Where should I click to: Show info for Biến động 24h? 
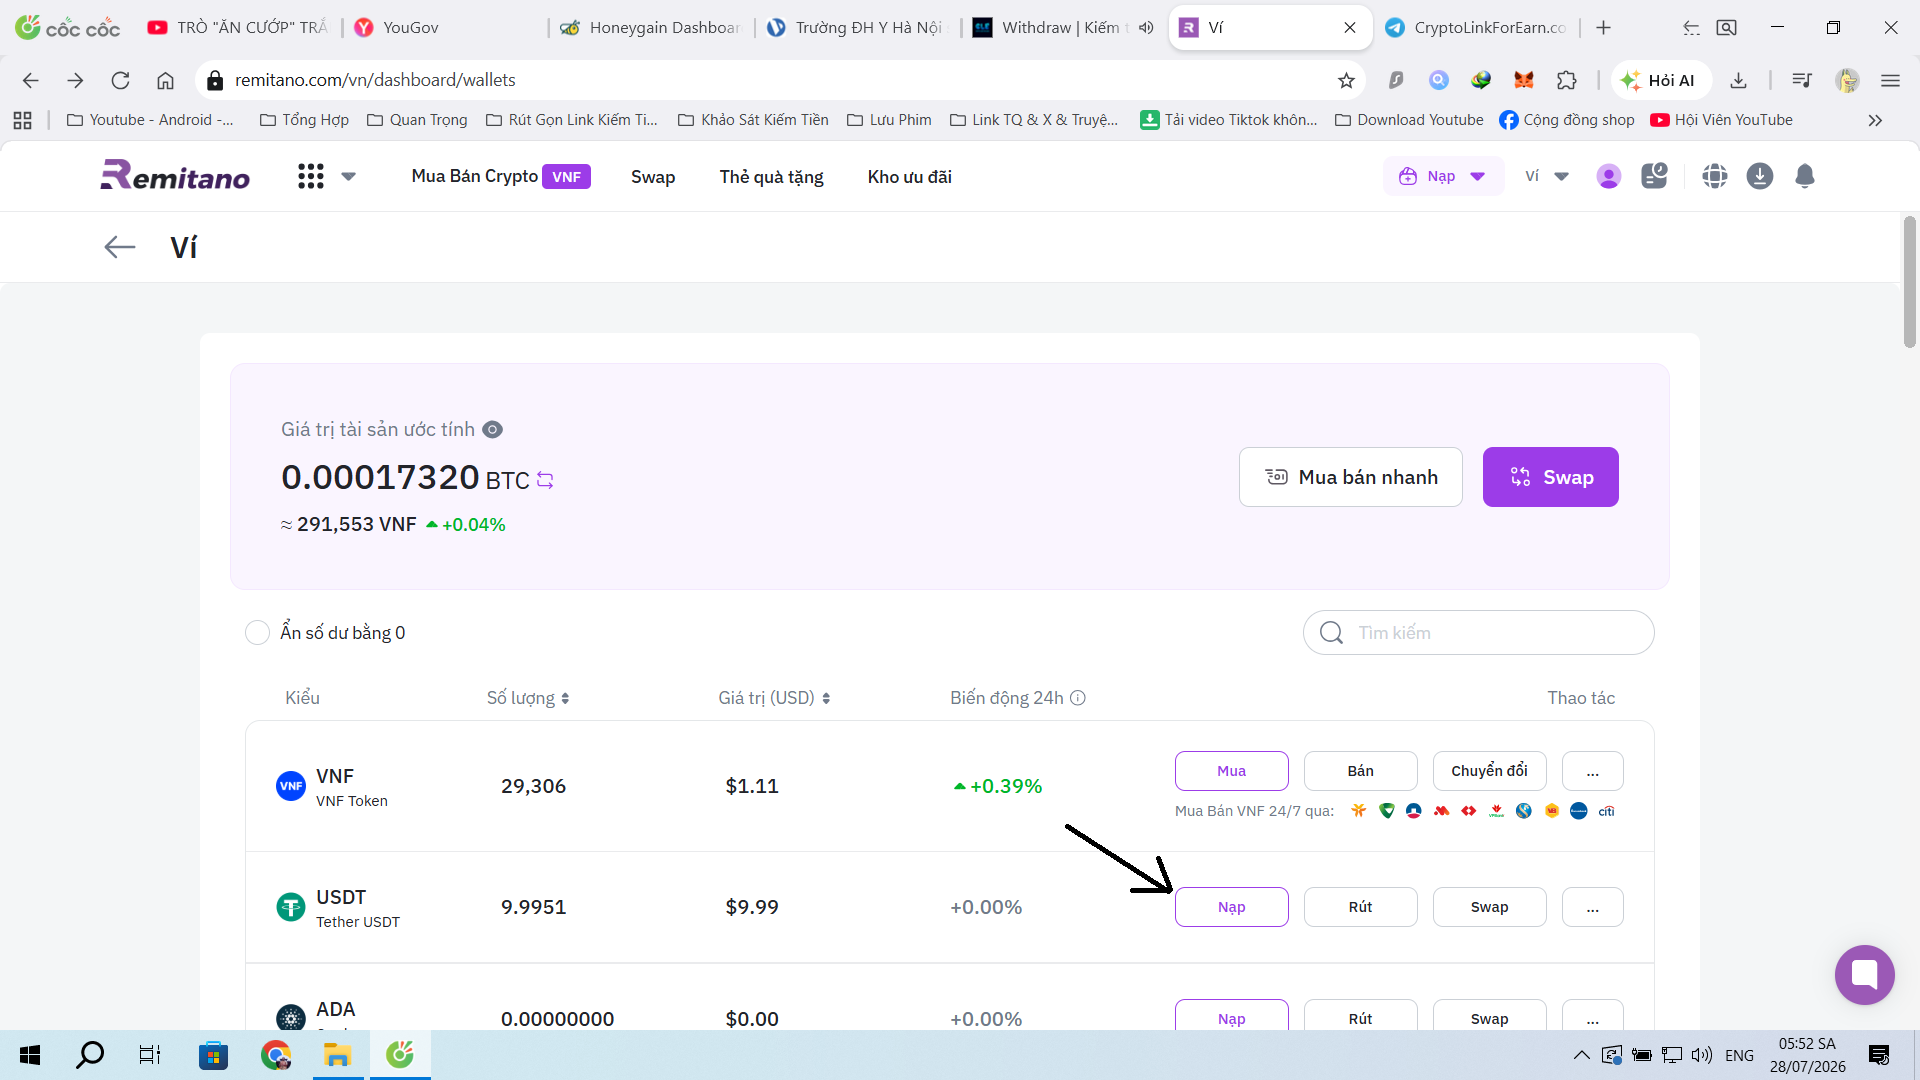[1078, 698]
